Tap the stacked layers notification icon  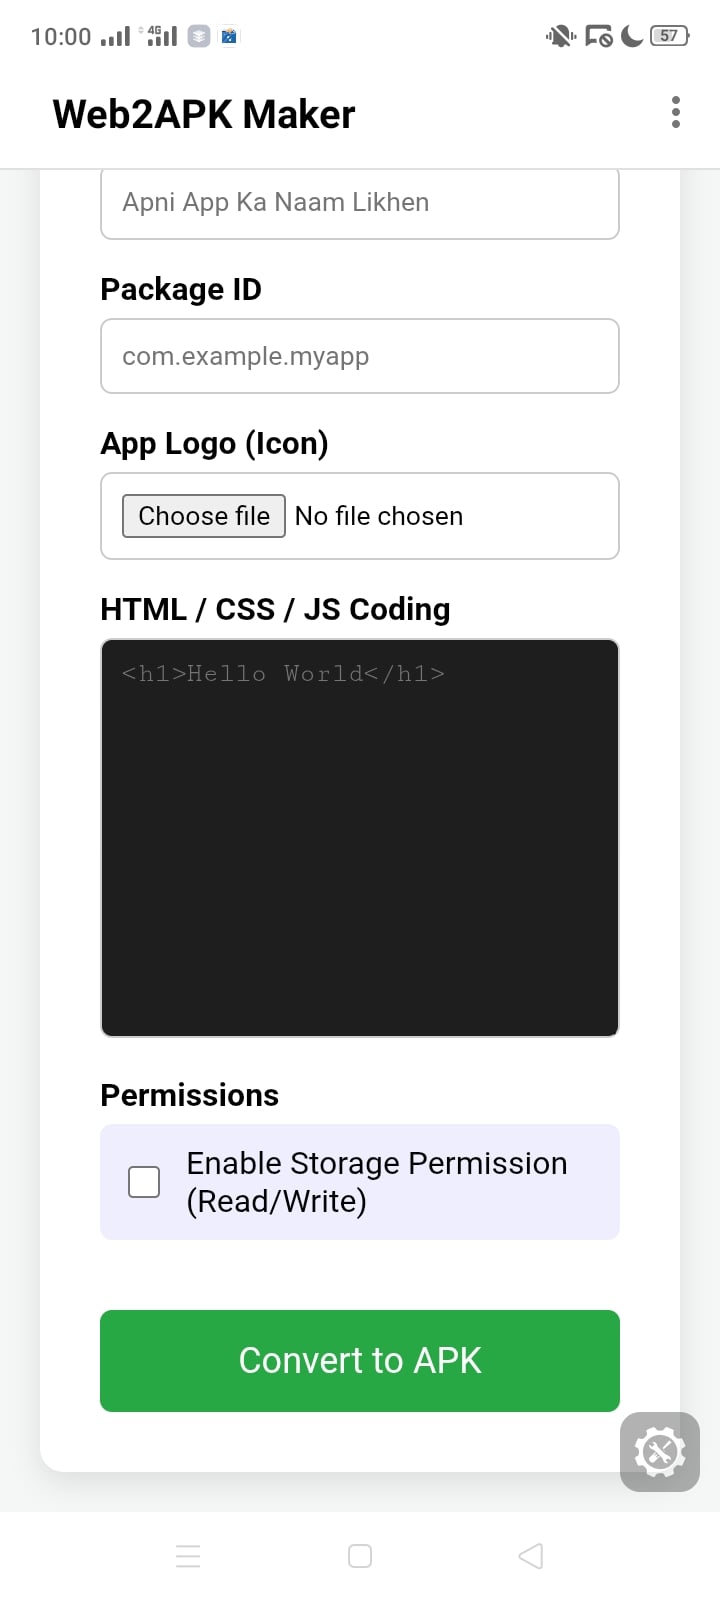tap(200, 36)
